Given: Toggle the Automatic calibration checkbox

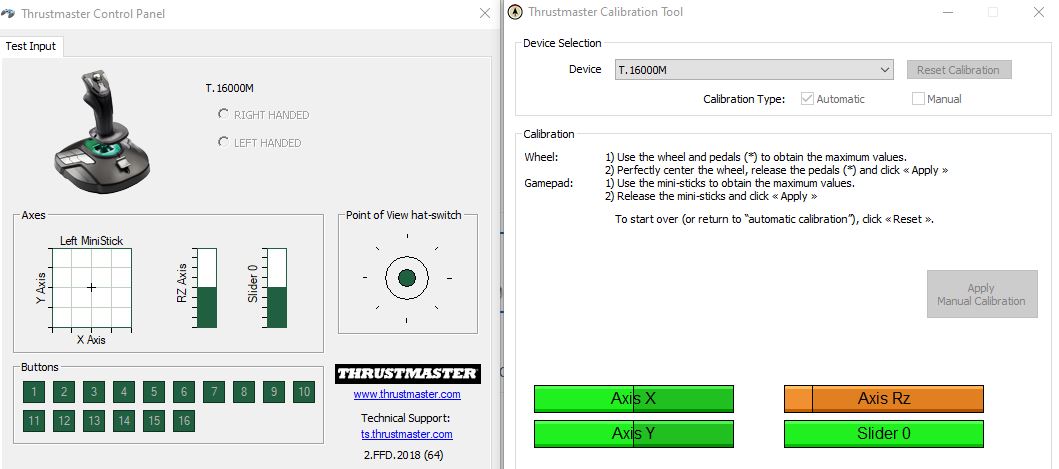Looking at the screenshot, I should pos(806,99).
